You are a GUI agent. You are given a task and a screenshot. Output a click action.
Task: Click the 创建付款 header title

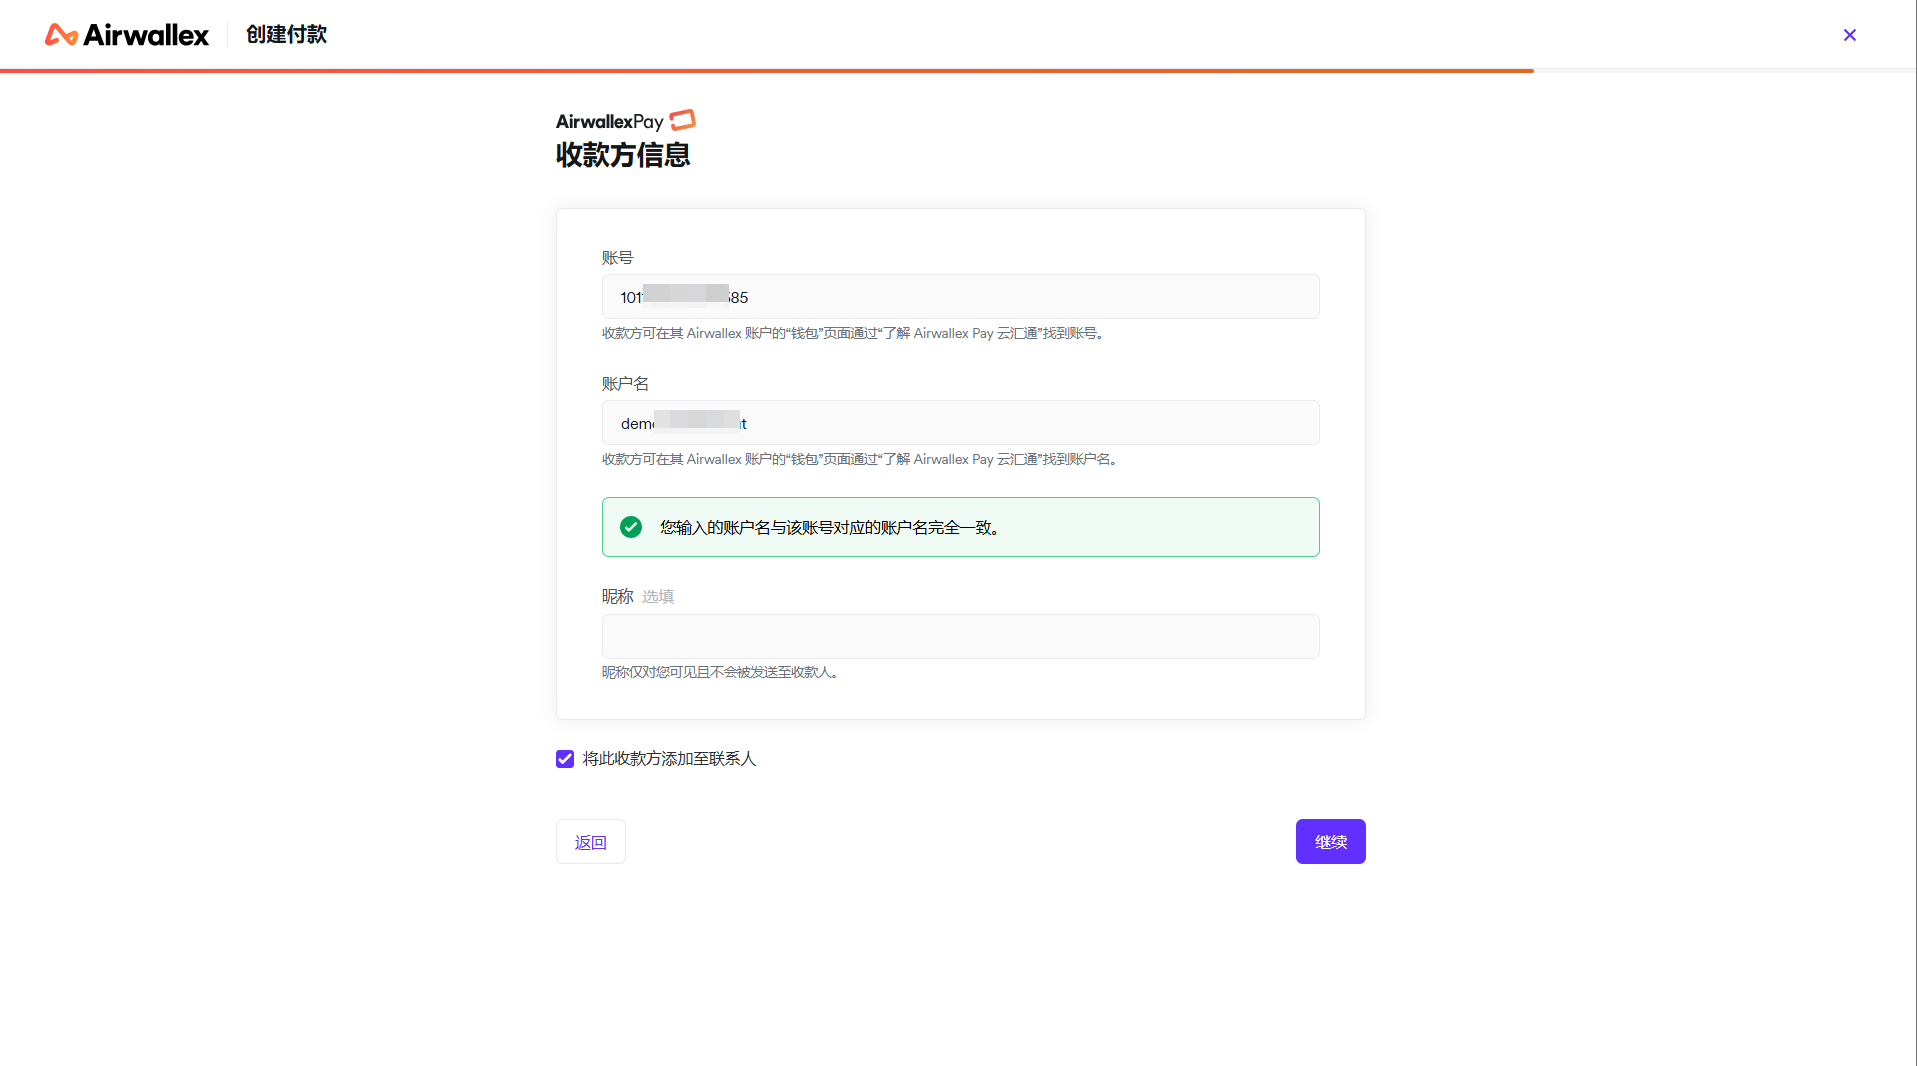point(286,35)
